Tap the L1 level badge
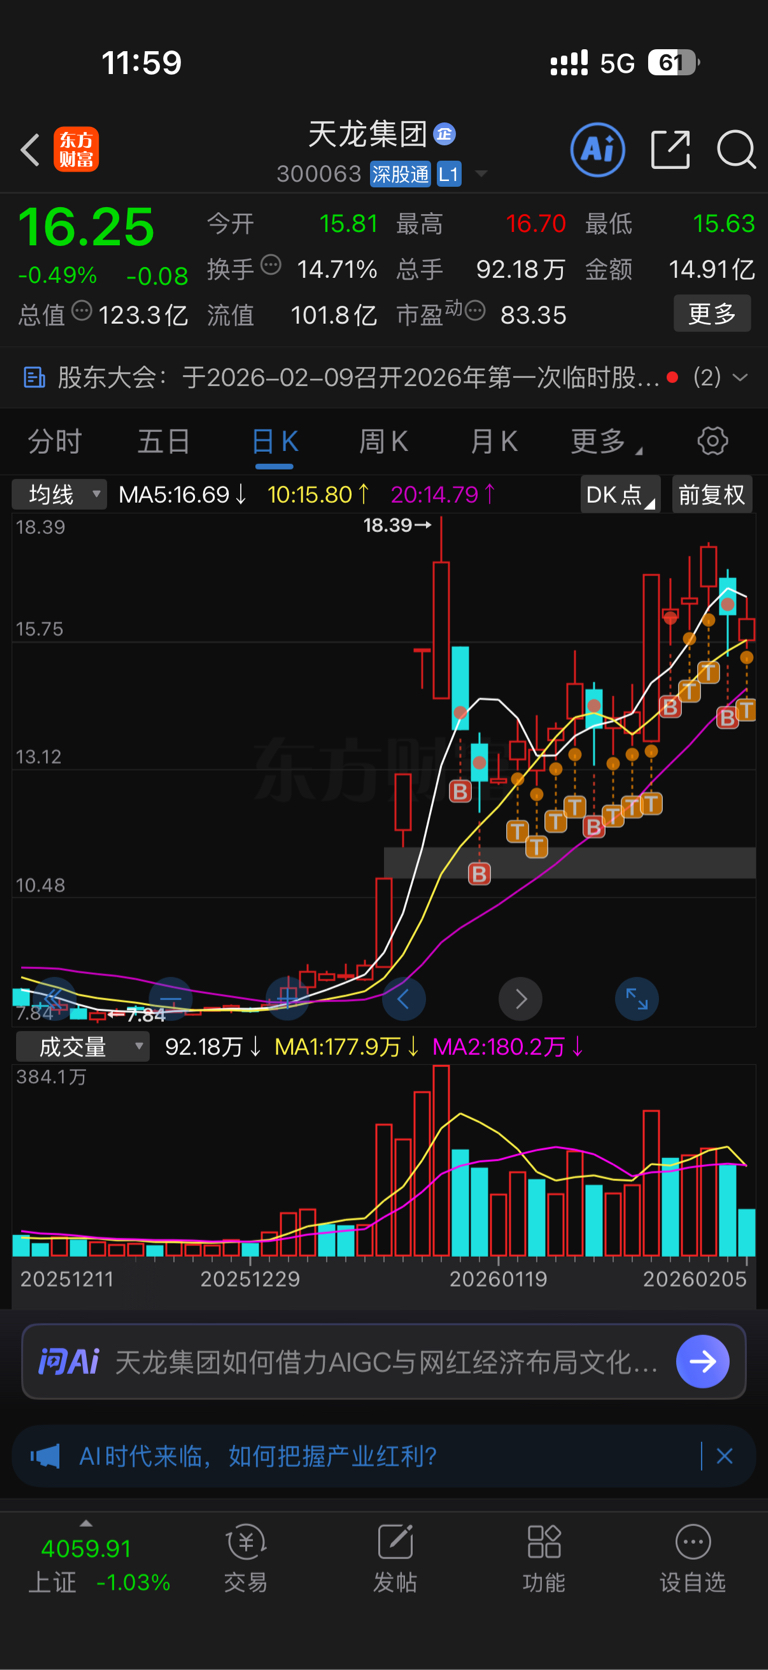This screenshot has width=768, height=1670. point(448,174)
